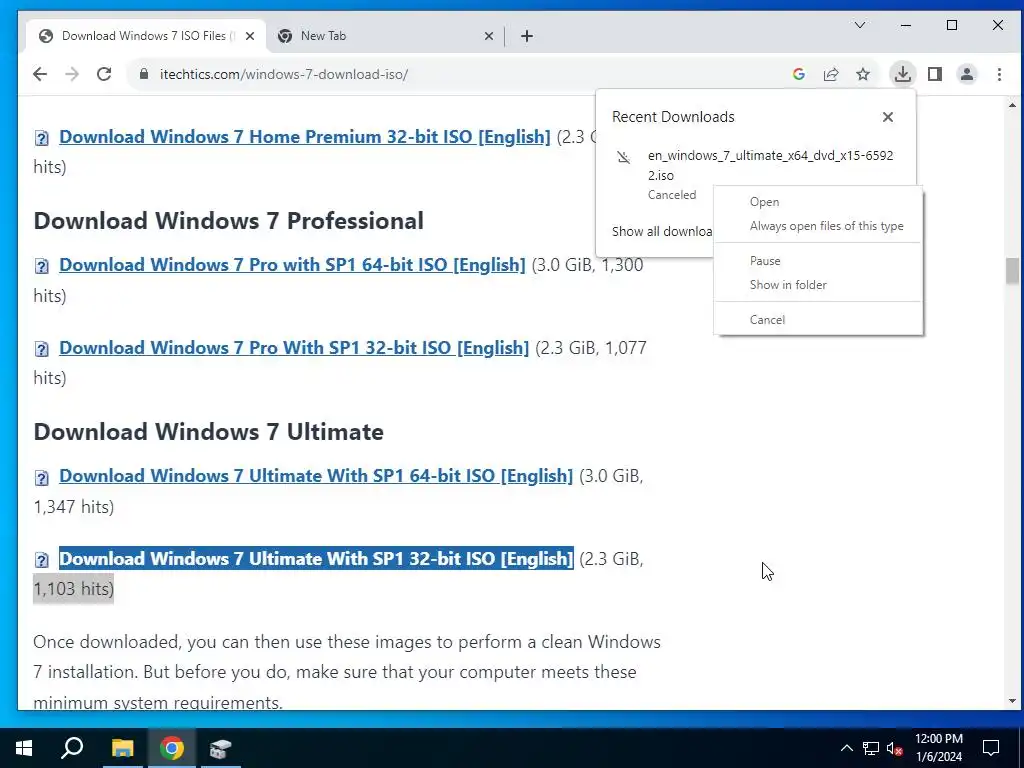Go back using the browser back arrow
The width and height of the screenshot is (1024, 768).
click(x=40, y=74)
